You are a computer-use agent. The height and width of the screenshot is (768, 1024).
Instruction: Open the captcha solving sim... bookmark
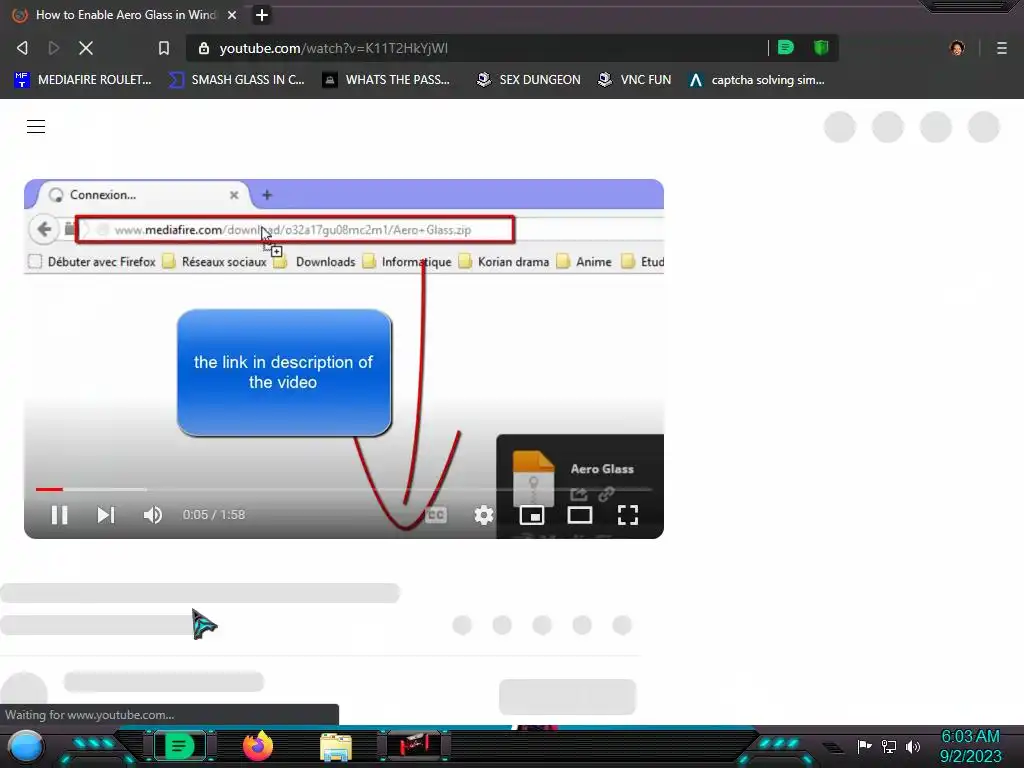pyautogui.click(x=757, y=80)
